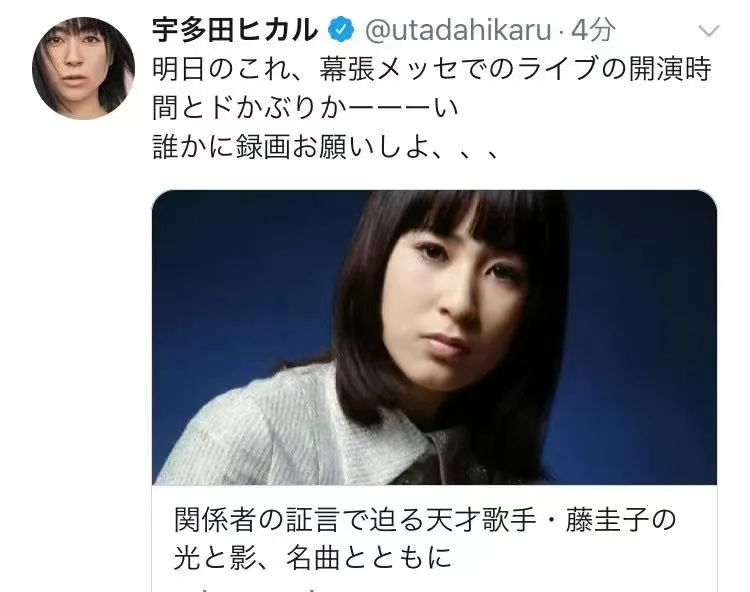This screenshot has height=592, width=750.
Task: Click the gray knit sweater in card photo
Action: 277,426
